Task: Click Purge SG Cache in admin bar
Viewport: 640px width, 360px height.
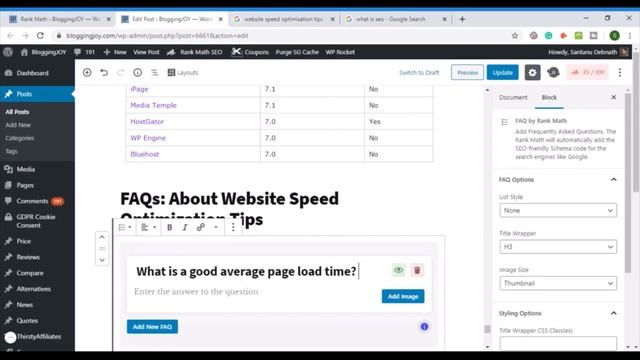Action: click(x=297, y=52)
